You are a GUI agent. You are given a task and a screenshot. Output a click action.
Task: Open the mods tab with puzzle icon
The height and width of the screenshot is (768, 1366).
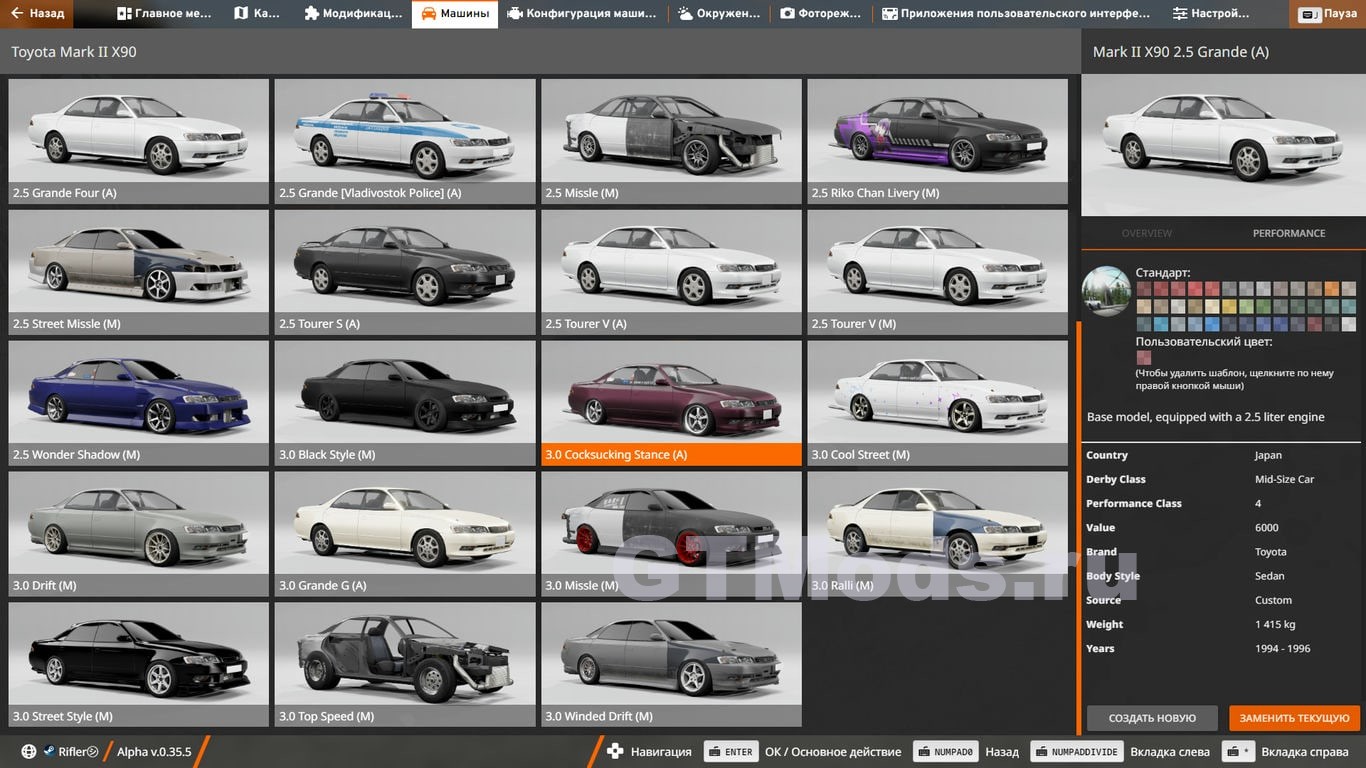(353, 14)
